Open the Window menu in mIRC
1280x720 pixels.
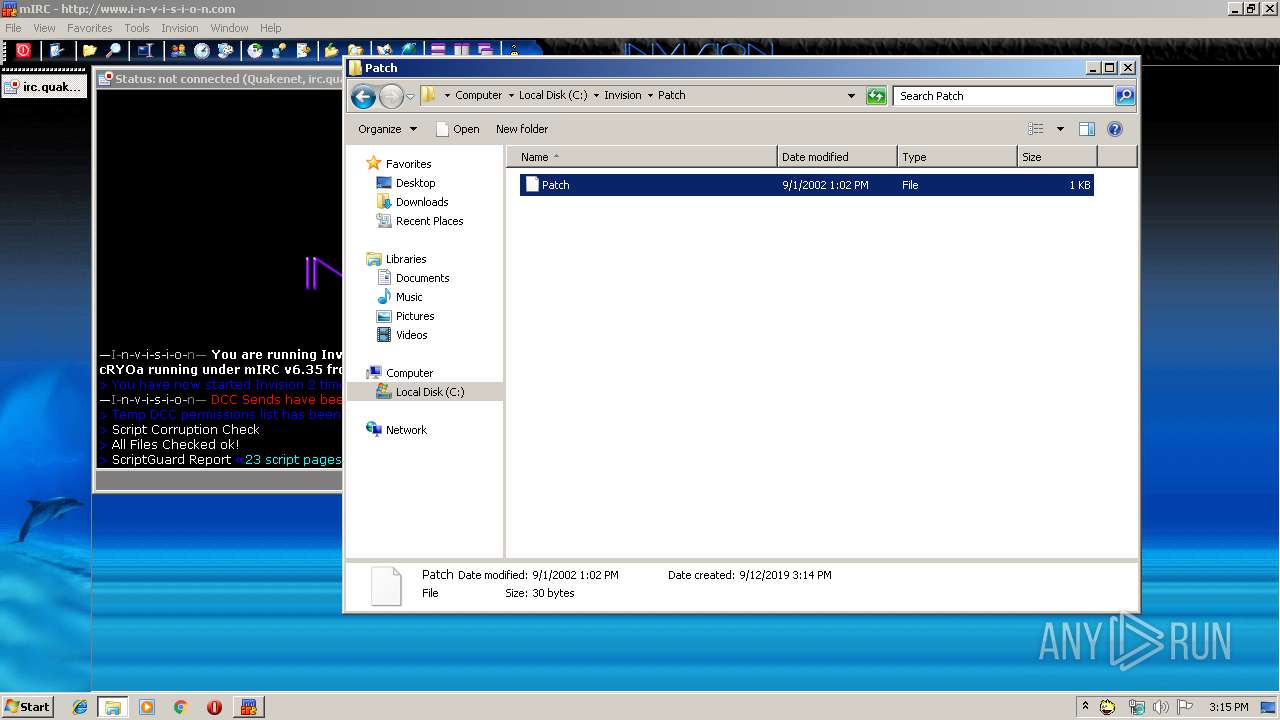229,28
